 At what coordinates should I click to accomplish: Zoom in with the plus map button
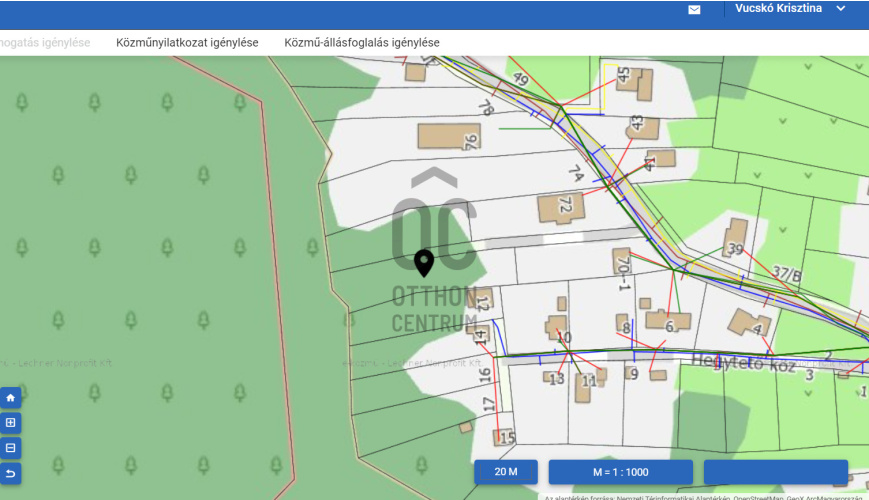point(11,423)
